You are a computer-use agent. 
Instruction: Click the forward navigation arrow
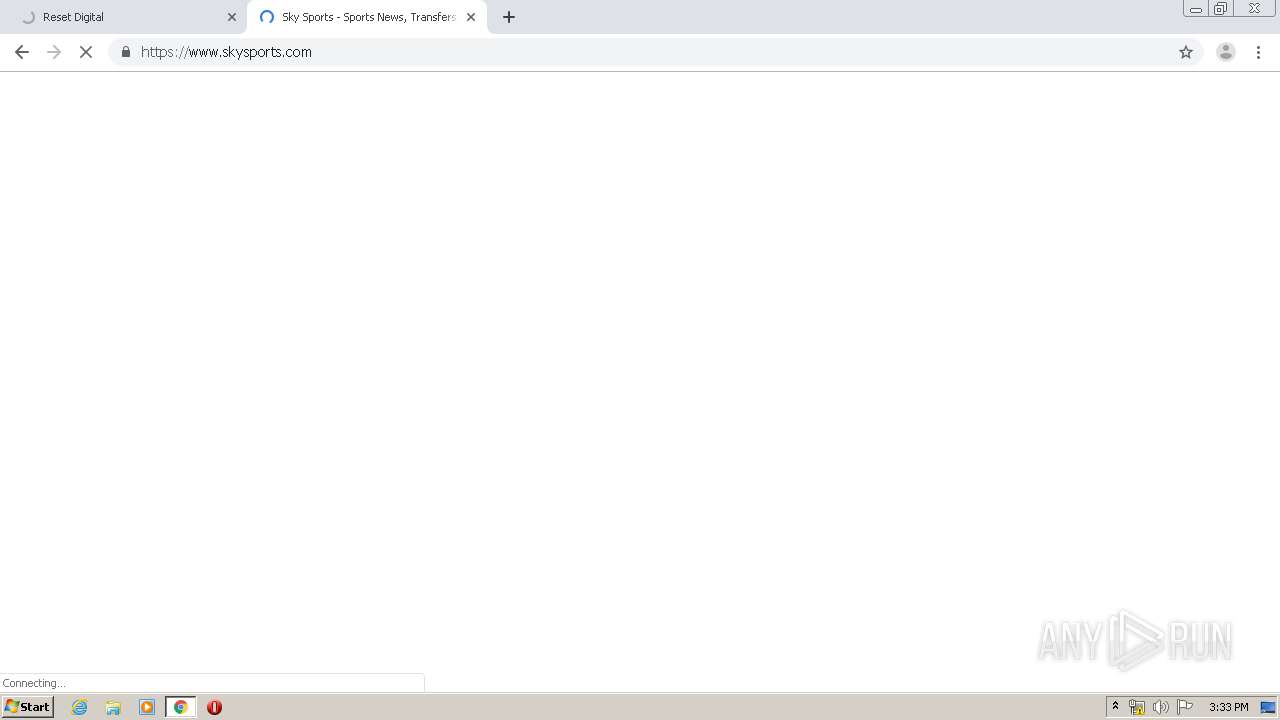54,52
